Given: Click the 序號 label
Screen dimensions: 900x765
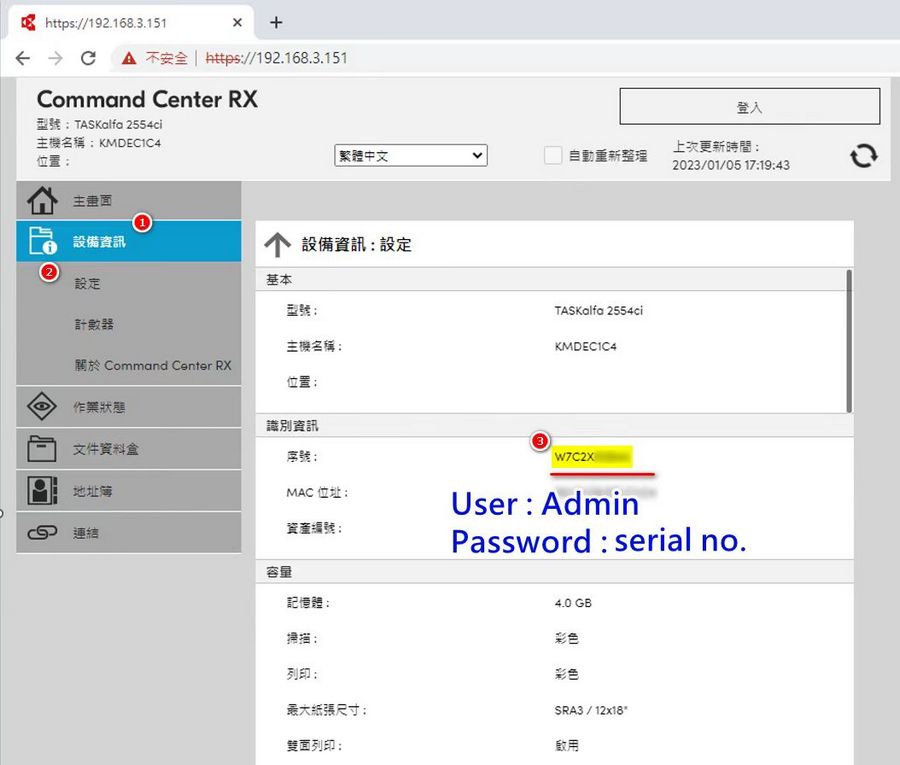Looking at the screenshot, I should point(302,457).
